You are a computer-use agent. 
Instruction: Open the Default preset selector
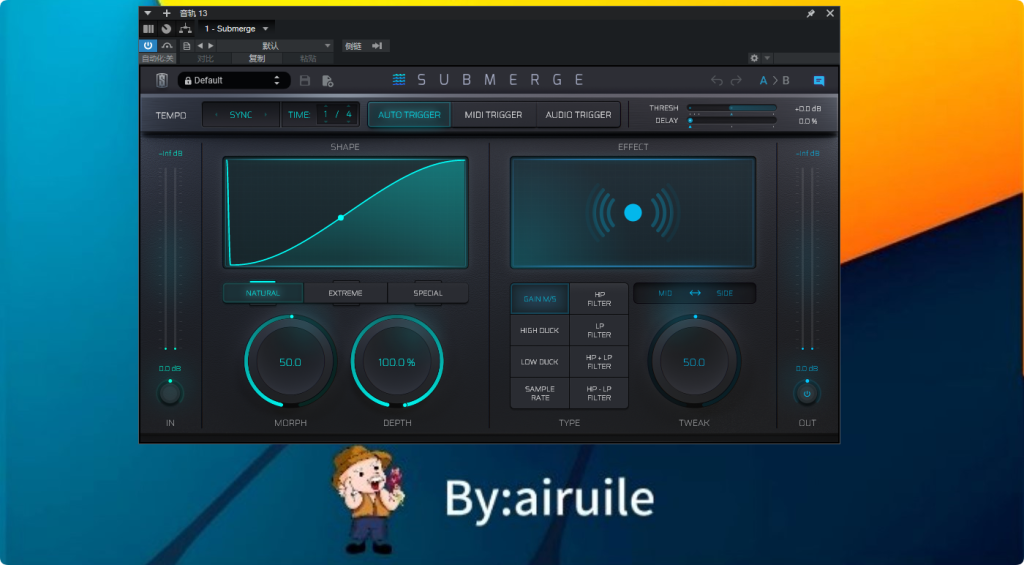[x=234, y=80]
